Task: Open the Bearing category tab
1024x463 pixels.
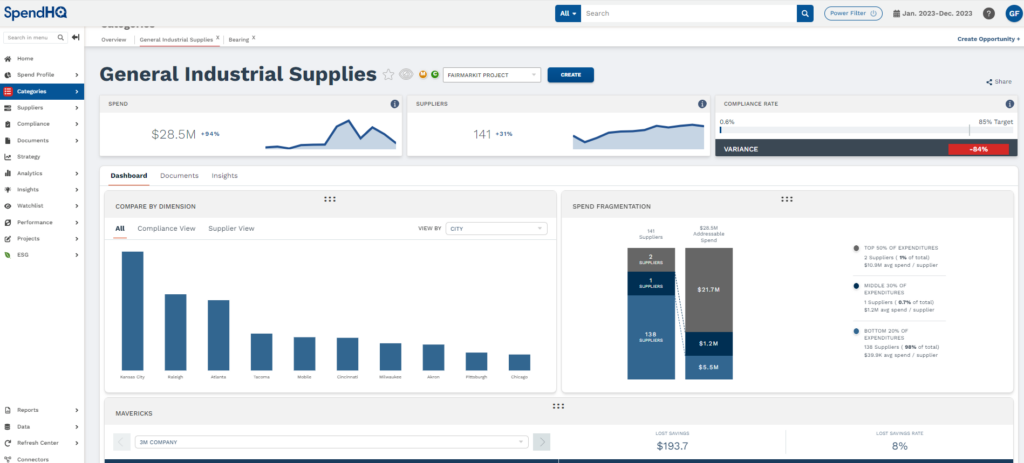Action: click(x=238, y=40)
